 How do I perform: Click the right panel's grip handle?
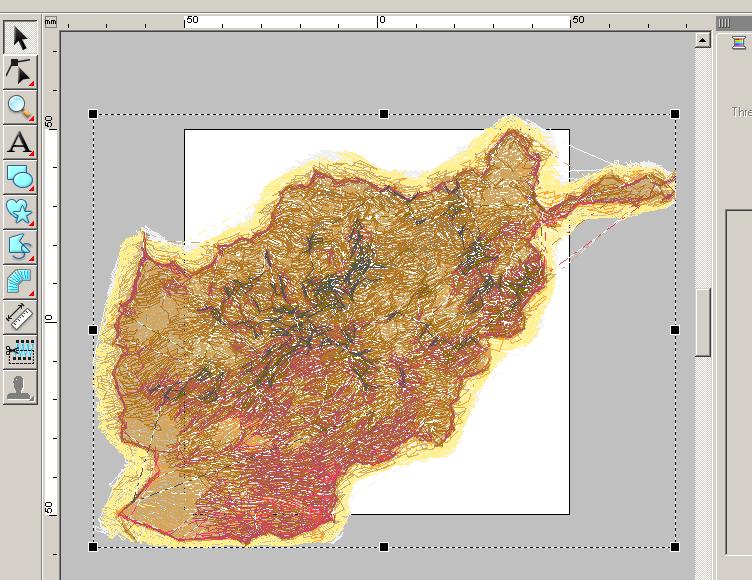(724, 22)
